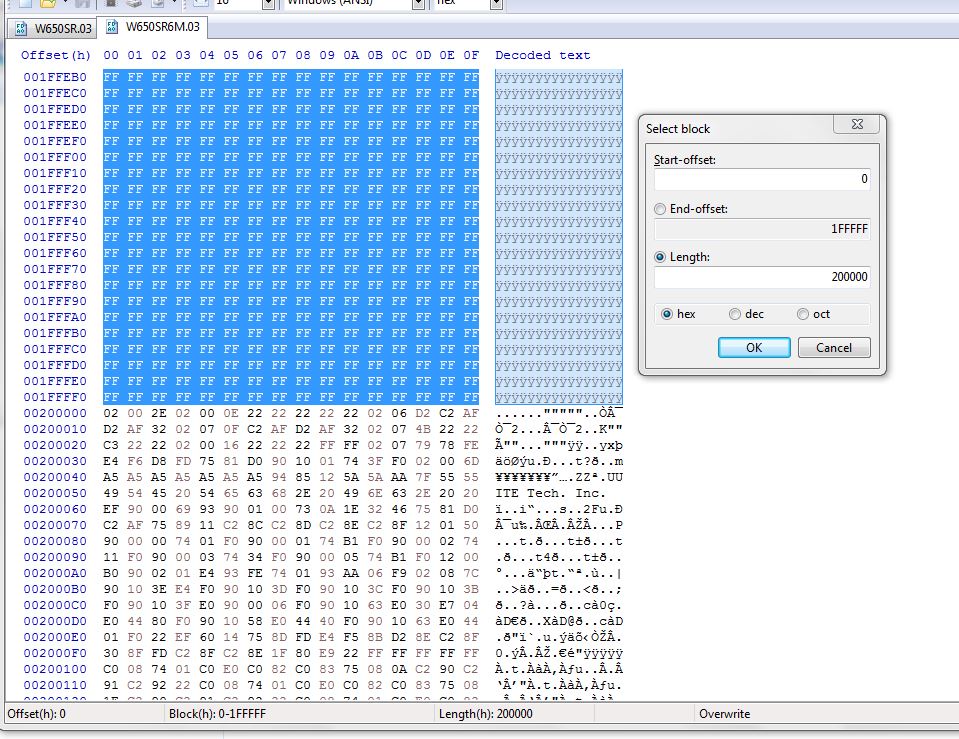Click offset row 00200110

(x=55, y=685)
